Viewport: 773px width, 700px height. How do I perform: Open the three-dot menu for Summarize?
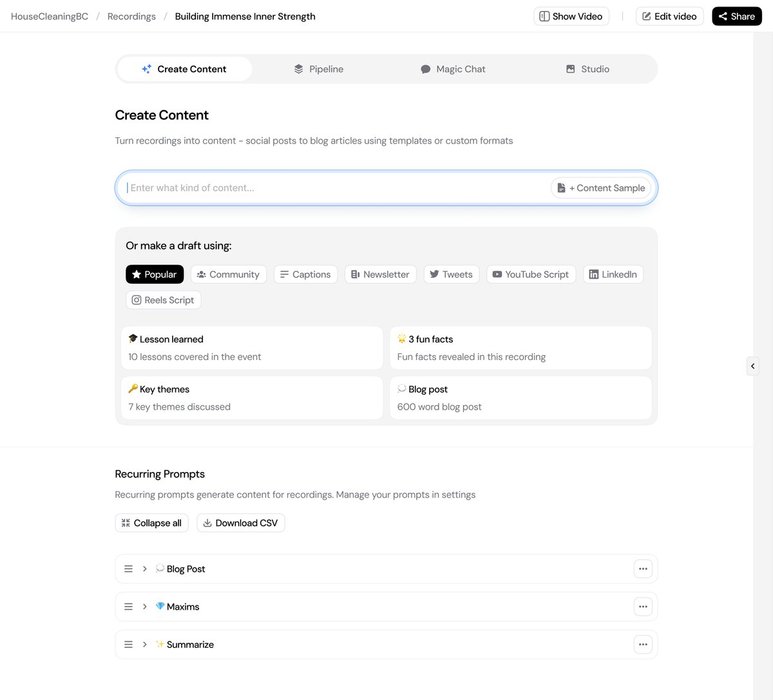point(643,645)
